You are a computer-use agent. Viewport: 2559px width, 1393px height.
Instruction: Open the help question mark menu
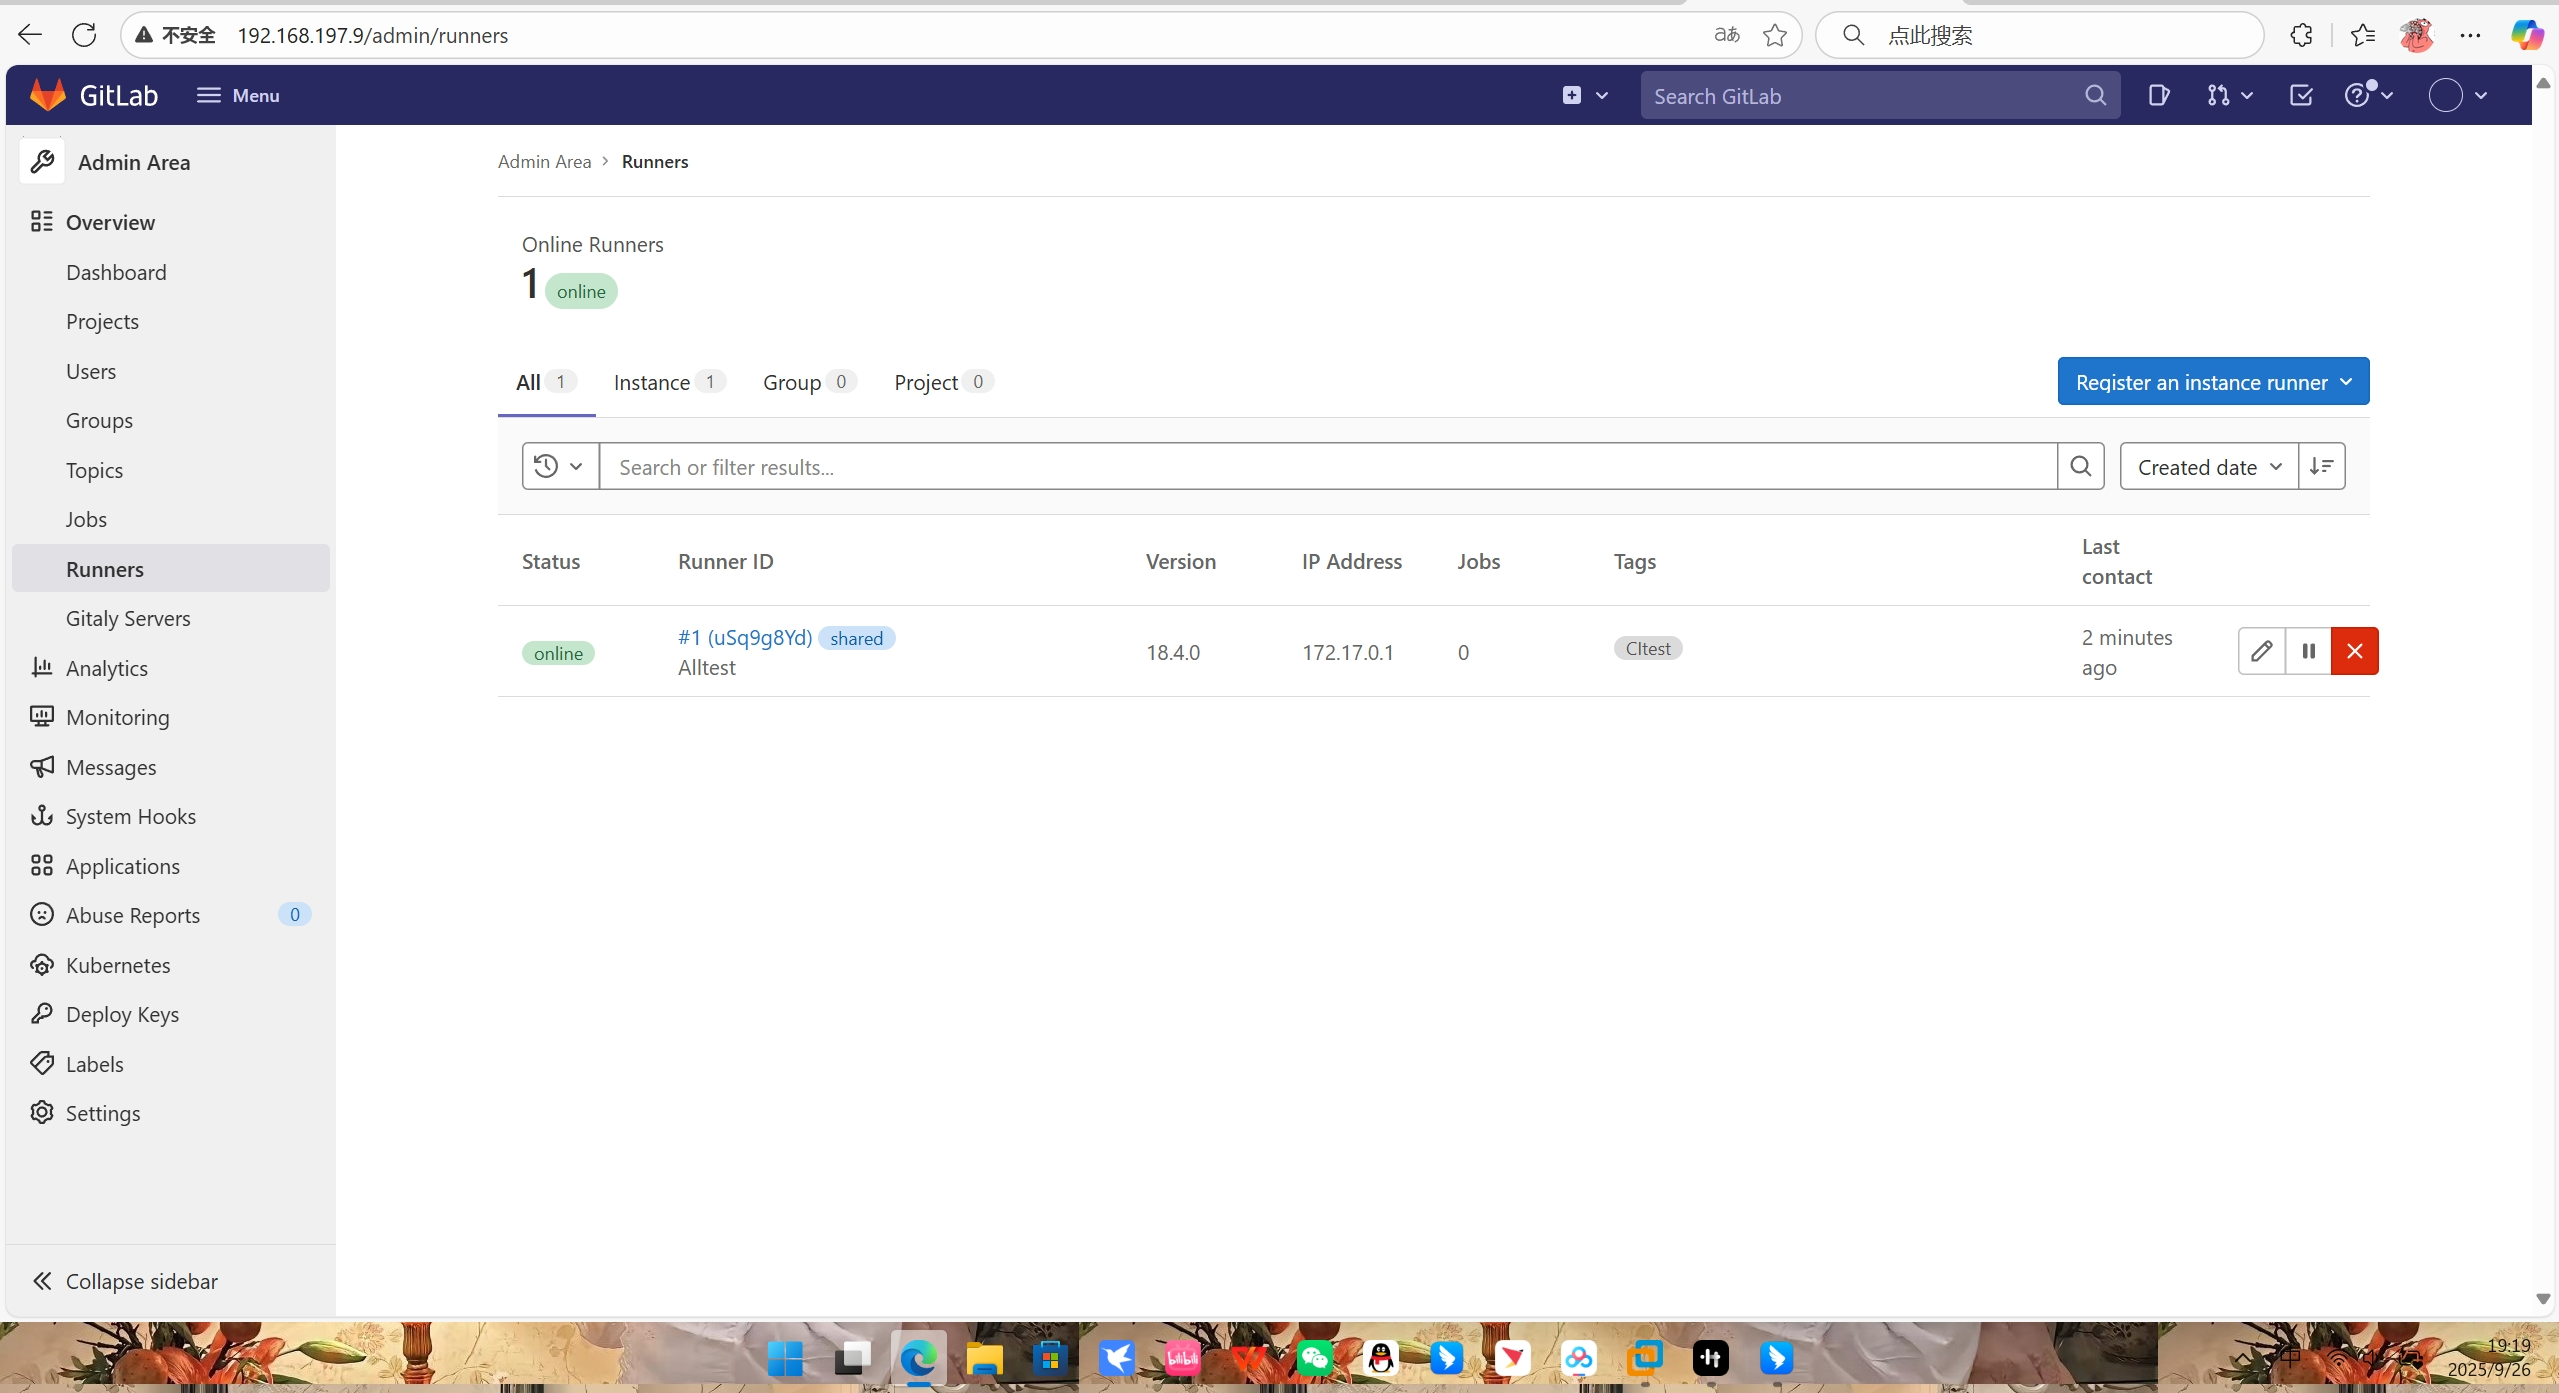tap(2369, 95)
